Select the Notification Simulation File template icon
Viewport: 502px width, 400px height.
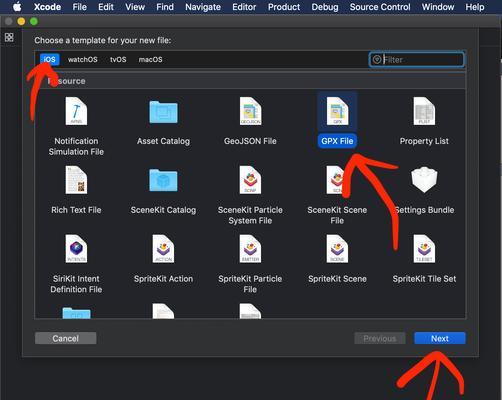pos(76,111)
